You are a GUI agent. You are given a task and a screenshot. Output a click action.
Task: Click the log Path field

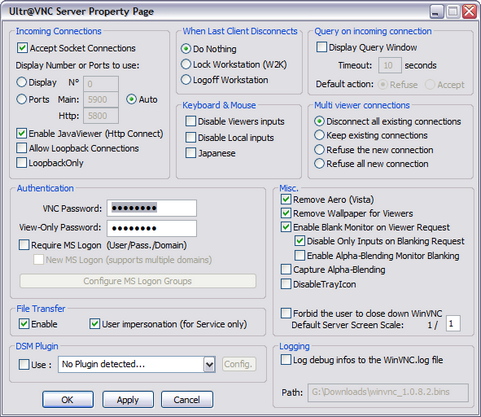click(x=388, y=392)
